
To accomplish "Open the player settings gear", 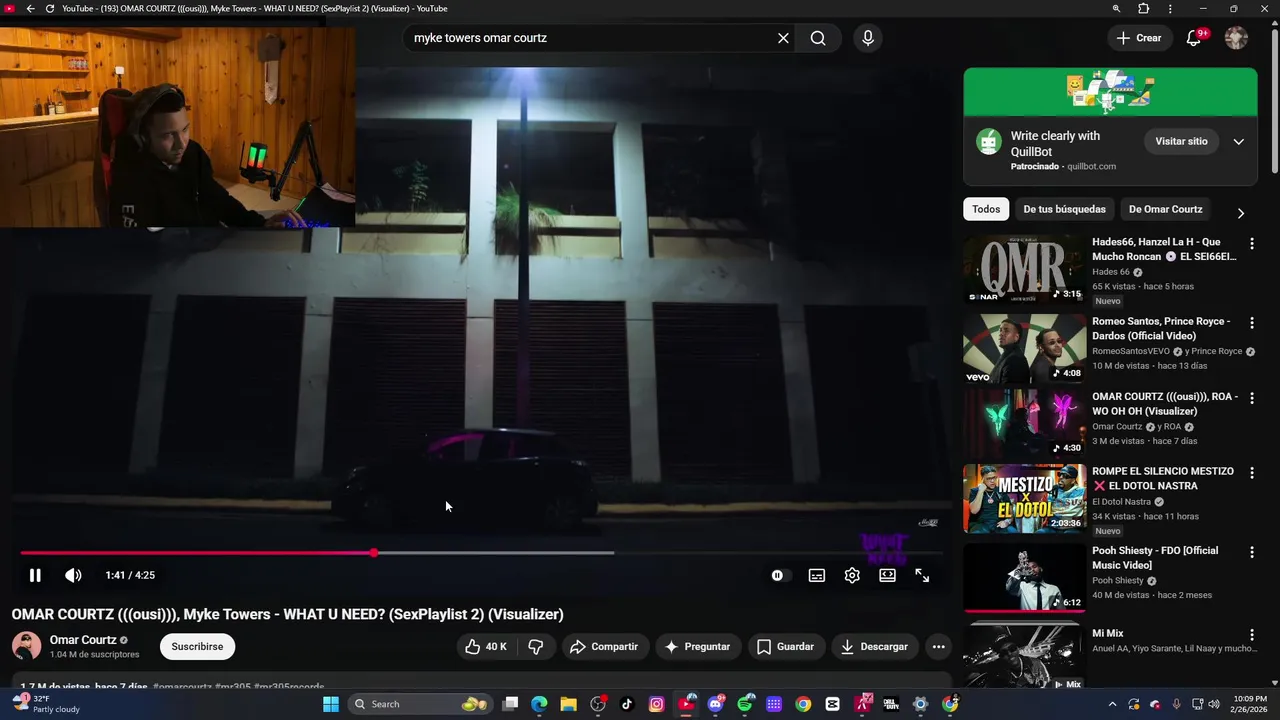I will (852, 575).
